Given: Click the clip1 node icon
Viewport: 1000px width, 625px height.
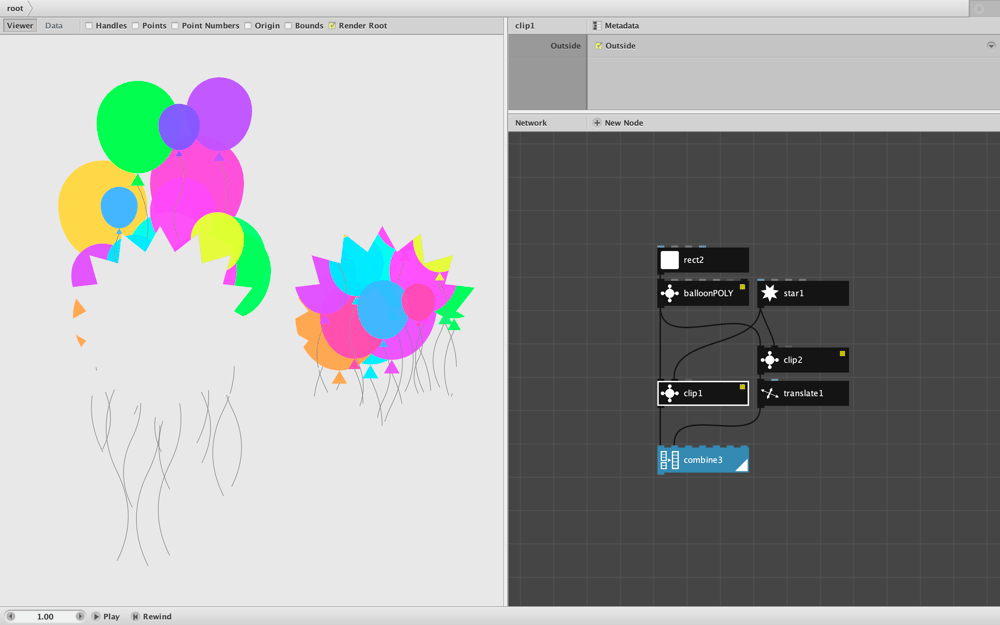Looking at the screenshot, I should [669, 393].
